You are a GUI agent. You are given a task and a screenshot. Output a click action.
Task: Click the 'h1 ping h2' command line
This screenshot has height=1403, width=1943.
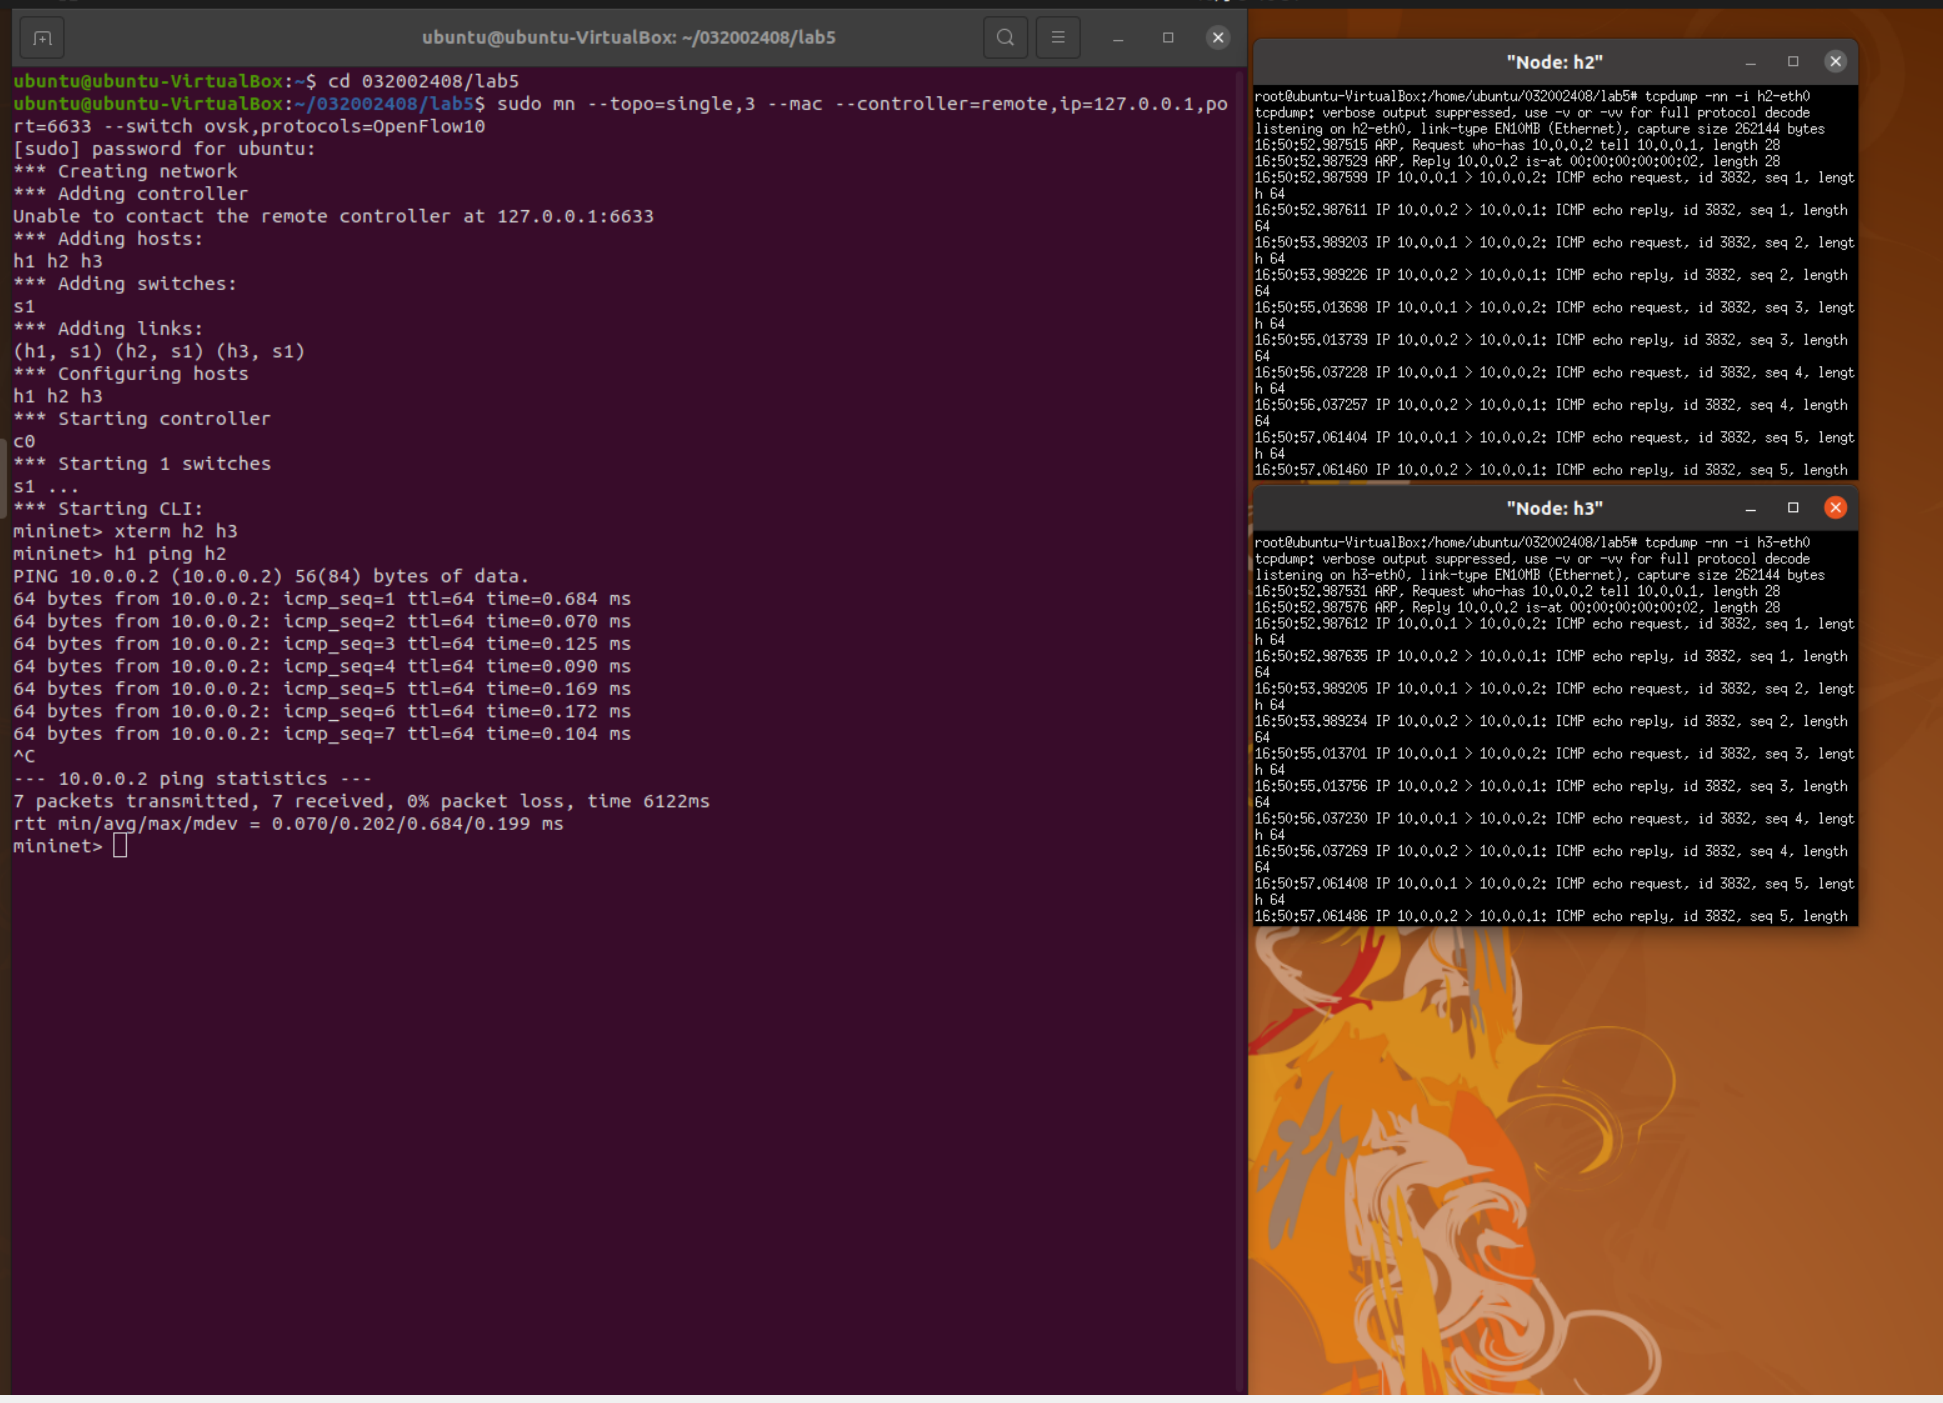coord(170,554)
